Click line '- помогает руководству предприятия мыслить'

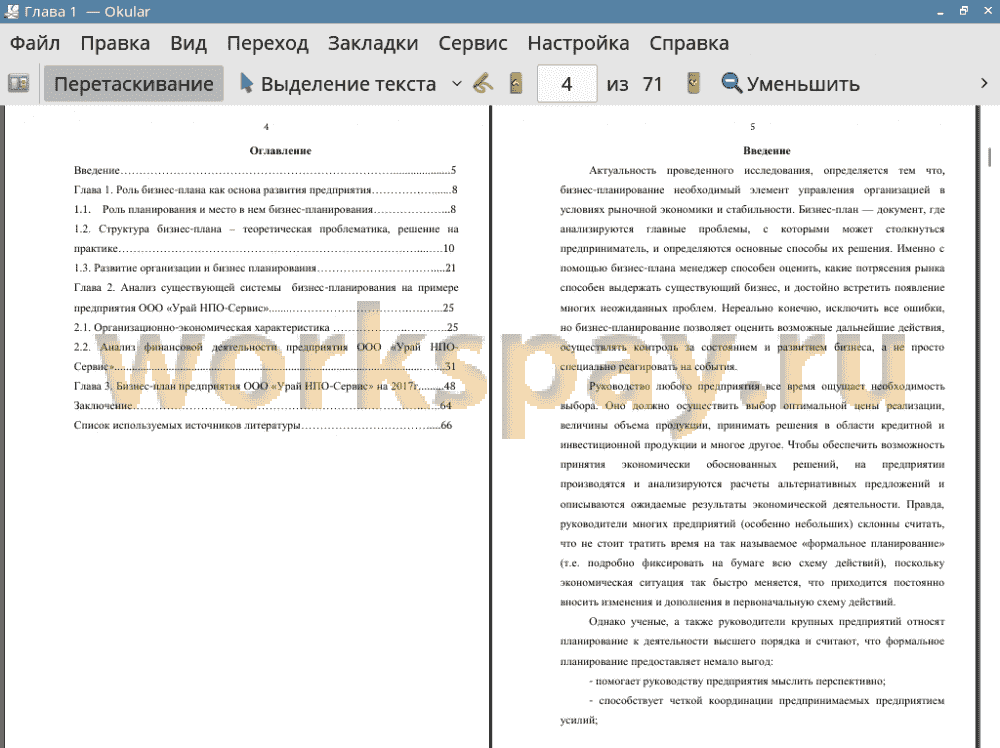coord(737,681)
